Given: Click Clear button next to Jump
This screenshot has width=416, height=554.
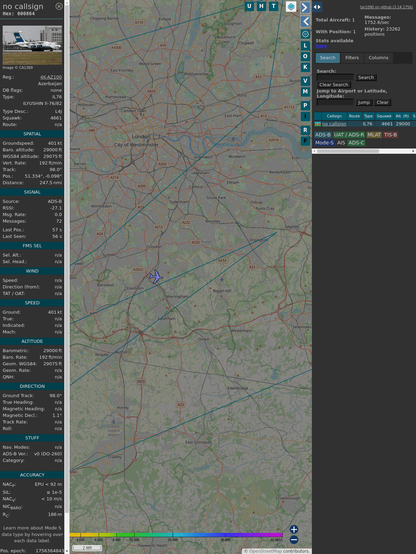Looking at the screenshot, I should tap(382, 102).
